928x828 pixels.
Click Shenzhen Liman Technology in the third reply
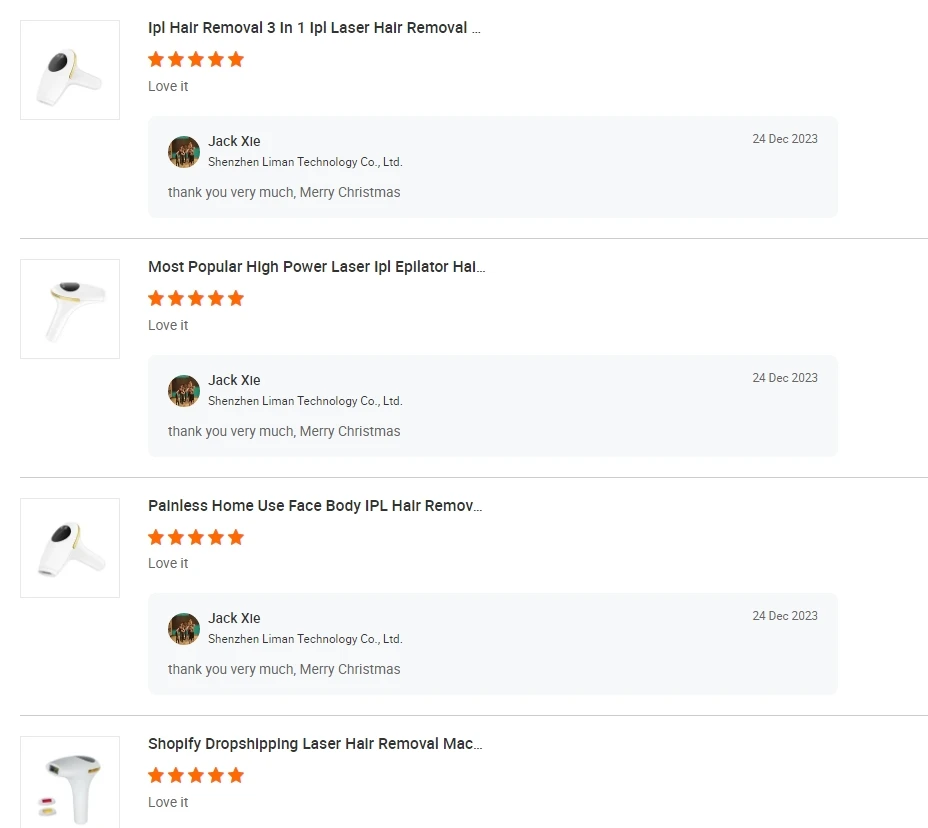305,639
